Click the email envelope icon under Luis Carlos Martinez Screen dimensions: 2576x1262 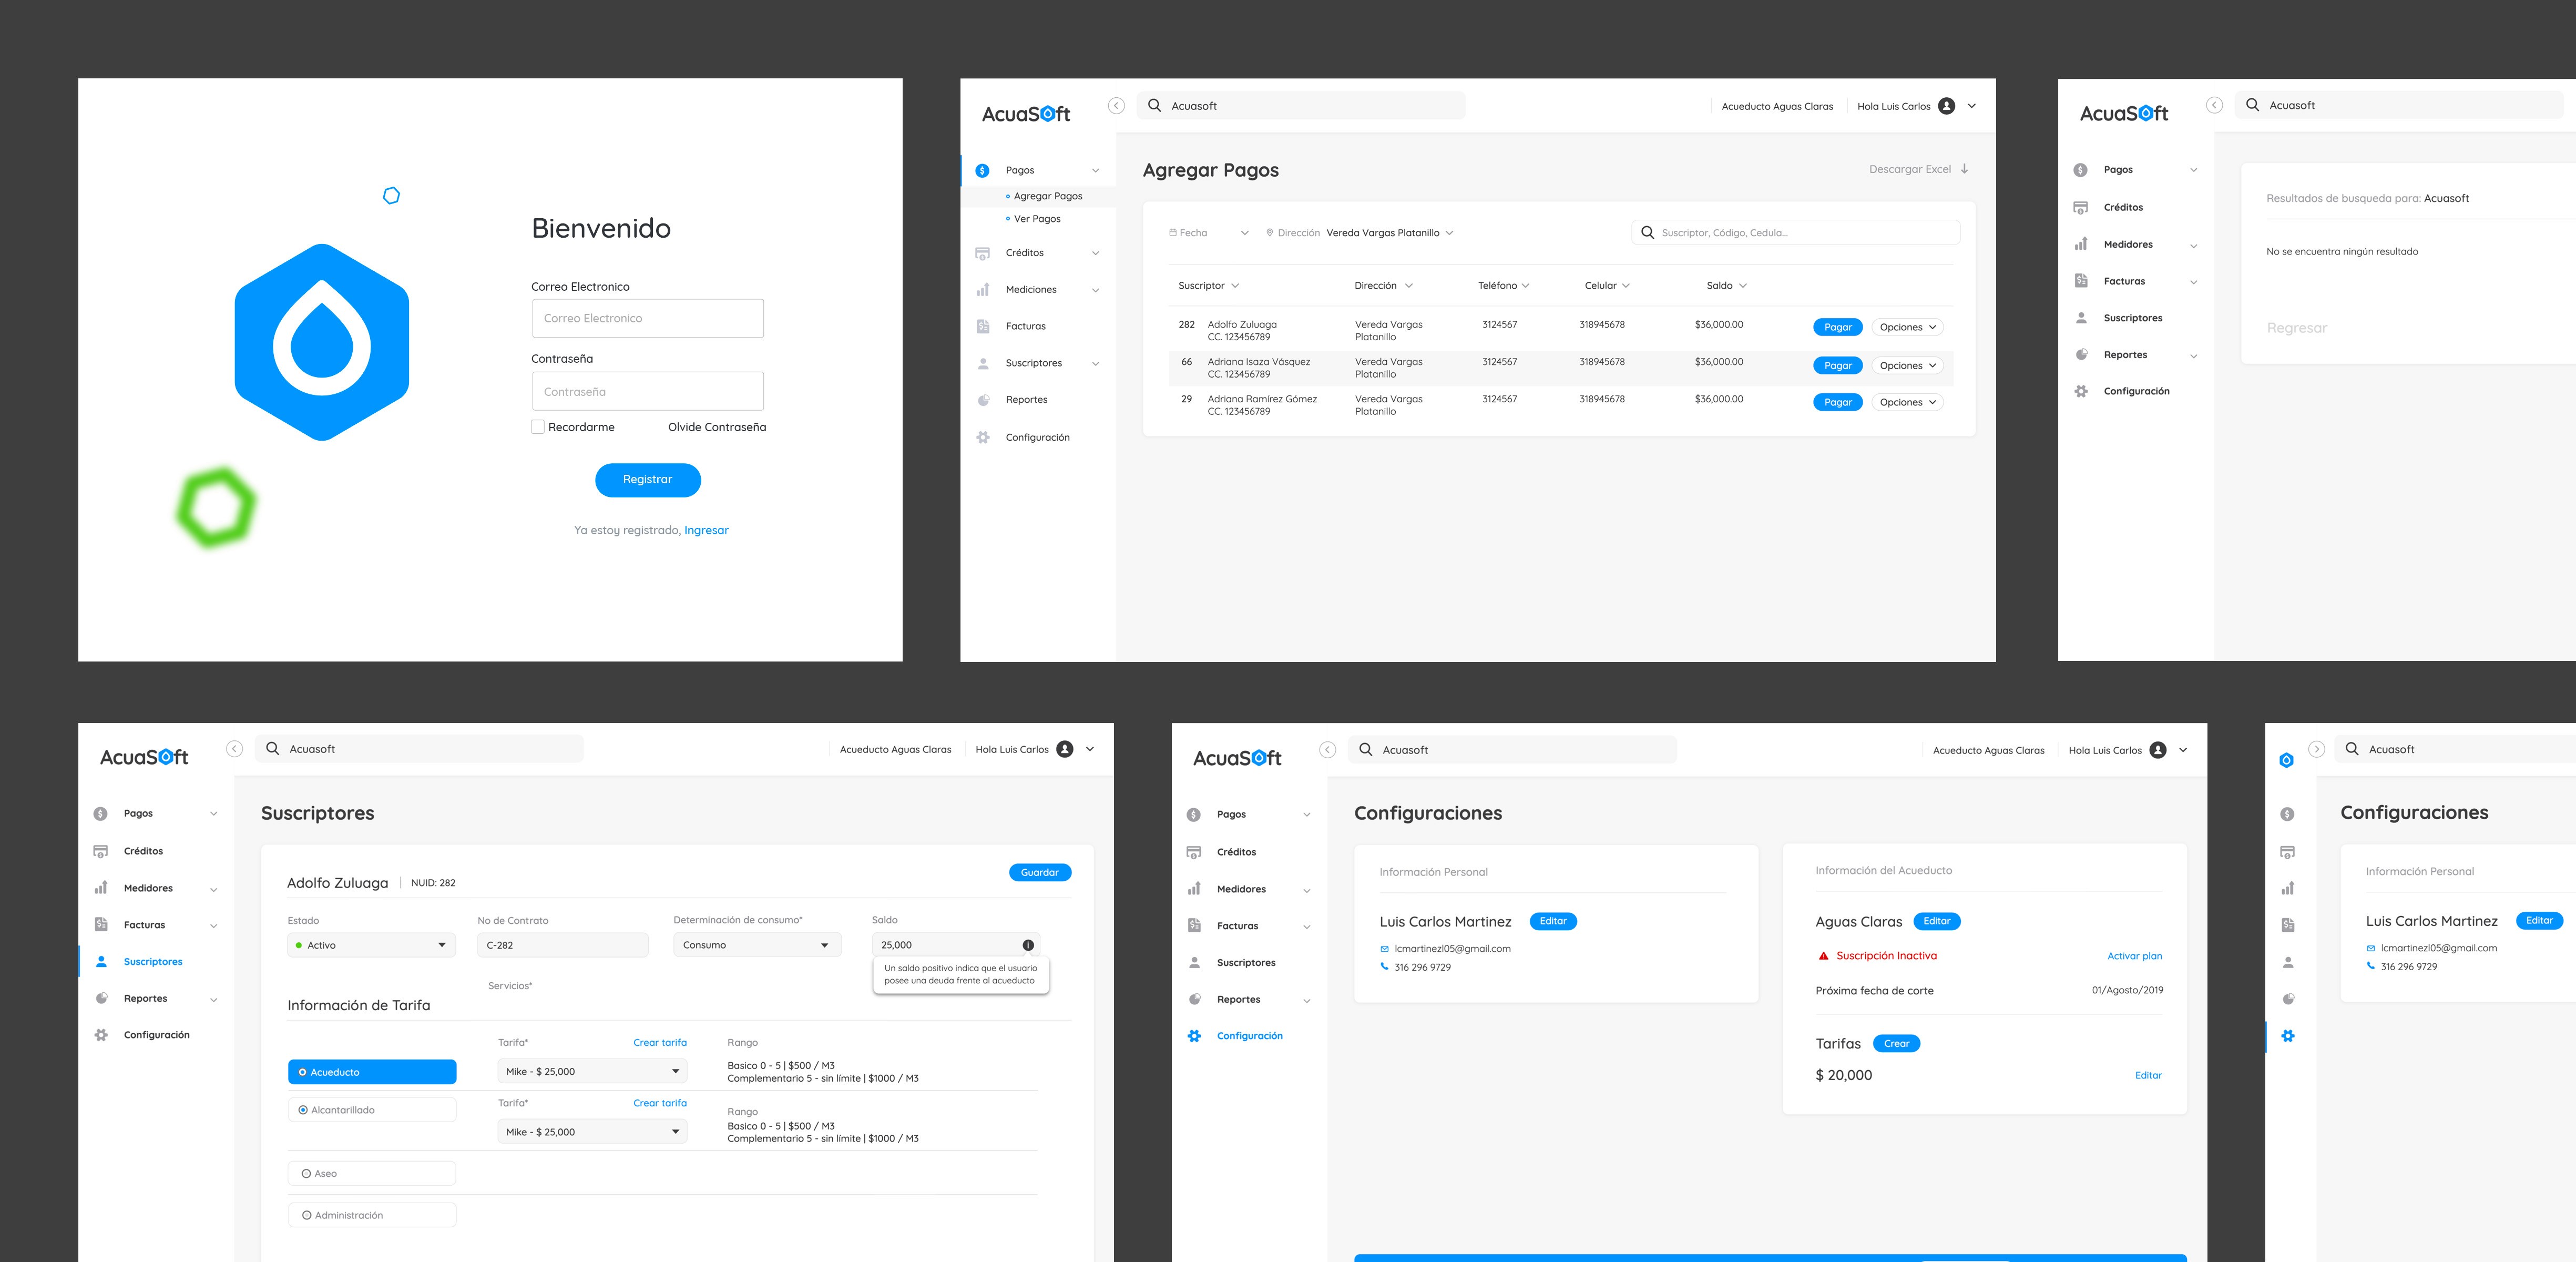pyautogui.click(x=1384, y=949)
